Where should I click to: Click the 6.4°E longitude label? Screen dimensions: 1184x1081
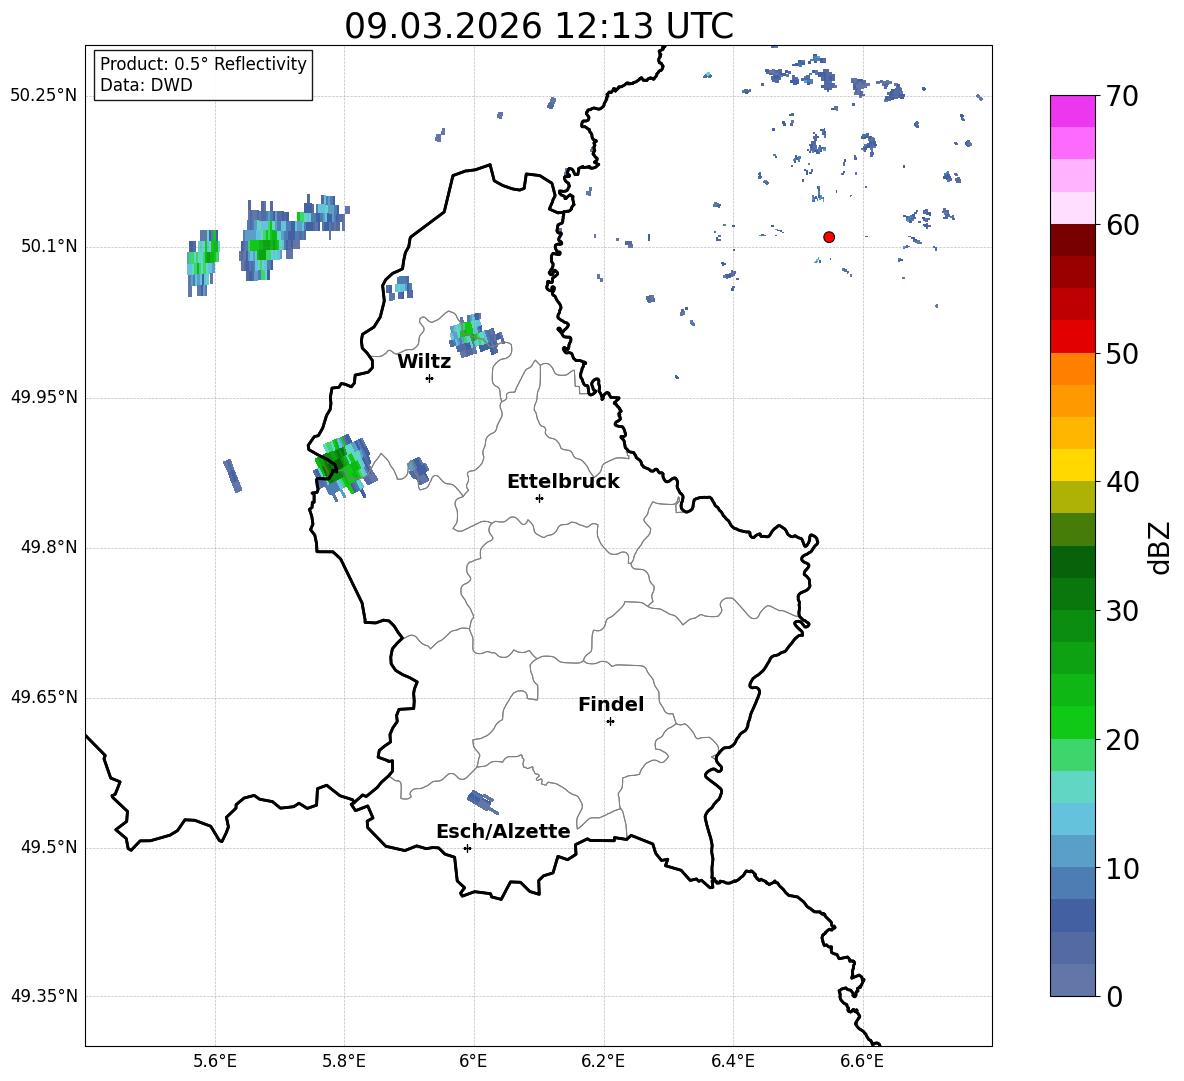coord(732,1061)
